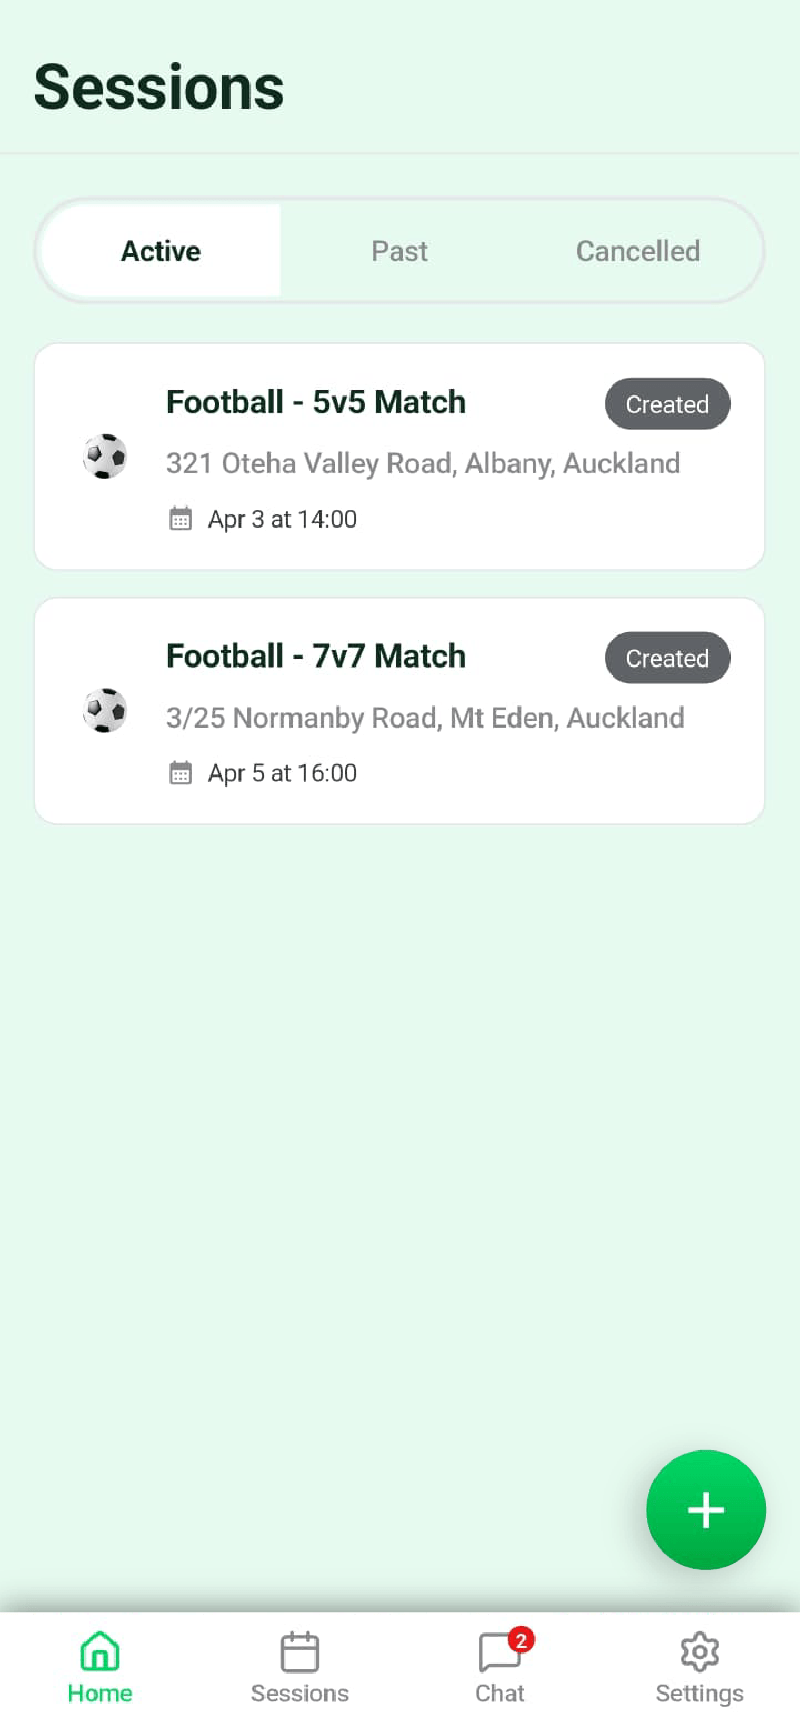Open Football - 7v7 Match session title
Image resolution: width=800 pixels, height=1728 pixels.
316,656
